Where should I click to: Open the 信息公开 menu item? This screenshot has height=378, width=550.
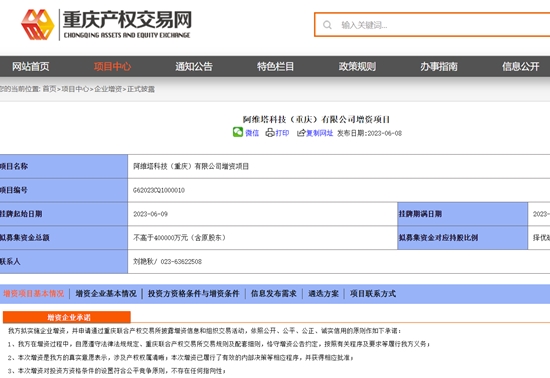click(521, 66)
